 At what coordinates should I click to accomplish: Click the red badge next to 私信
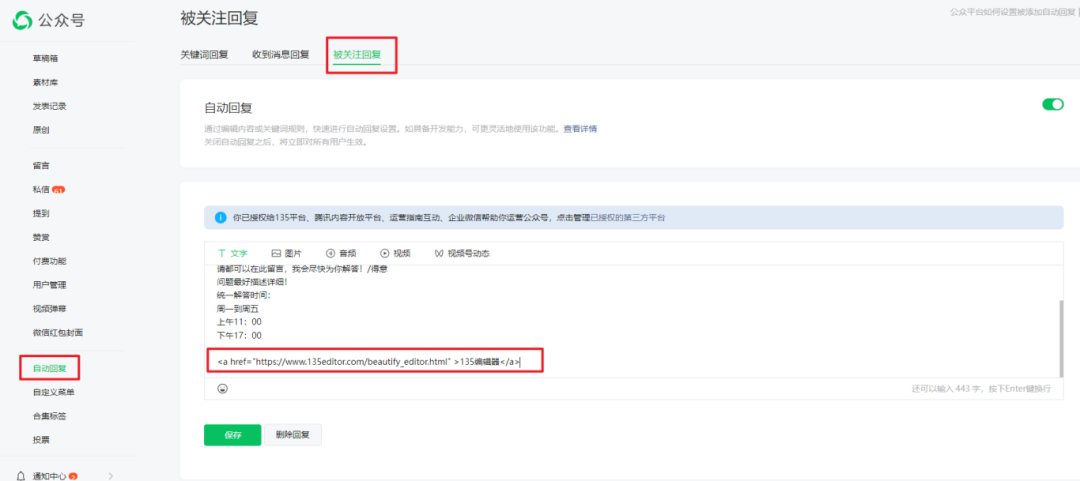59,190
